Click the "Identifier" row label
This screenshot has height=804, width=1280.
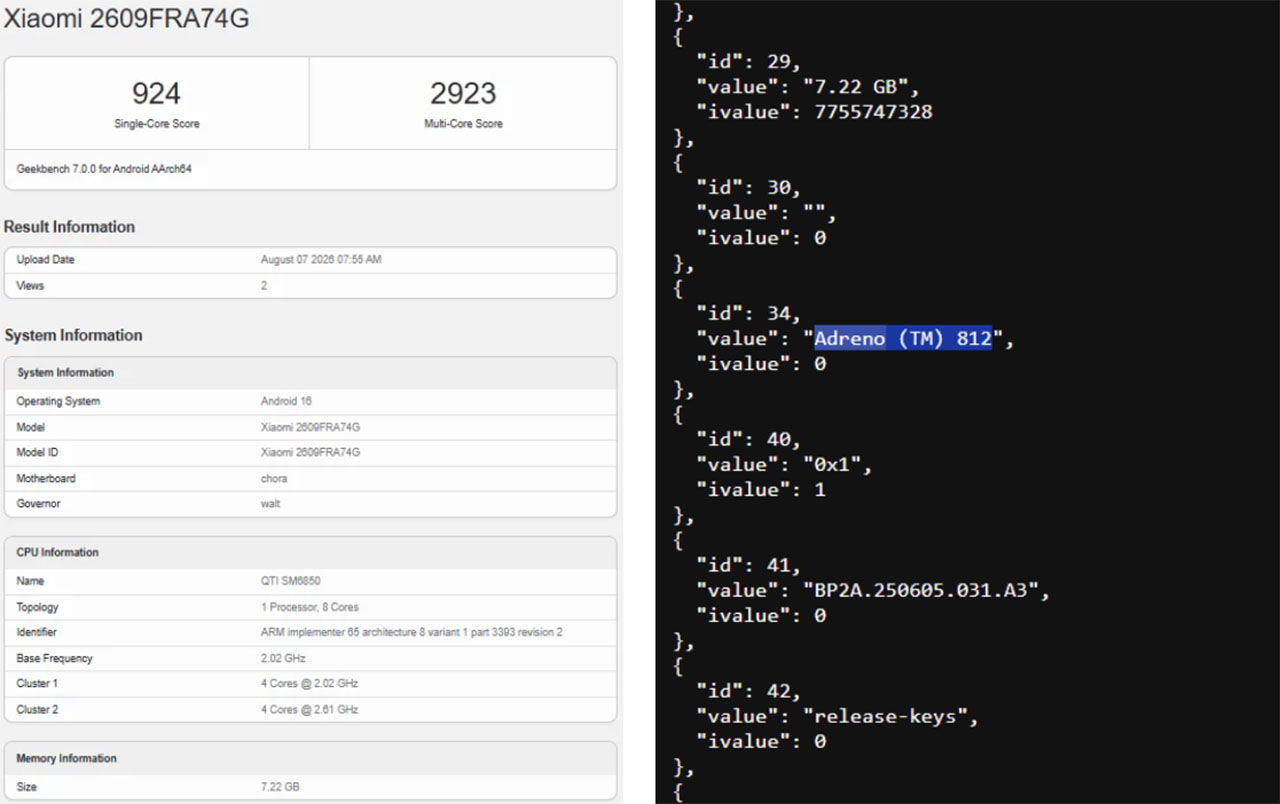point(37,633)
